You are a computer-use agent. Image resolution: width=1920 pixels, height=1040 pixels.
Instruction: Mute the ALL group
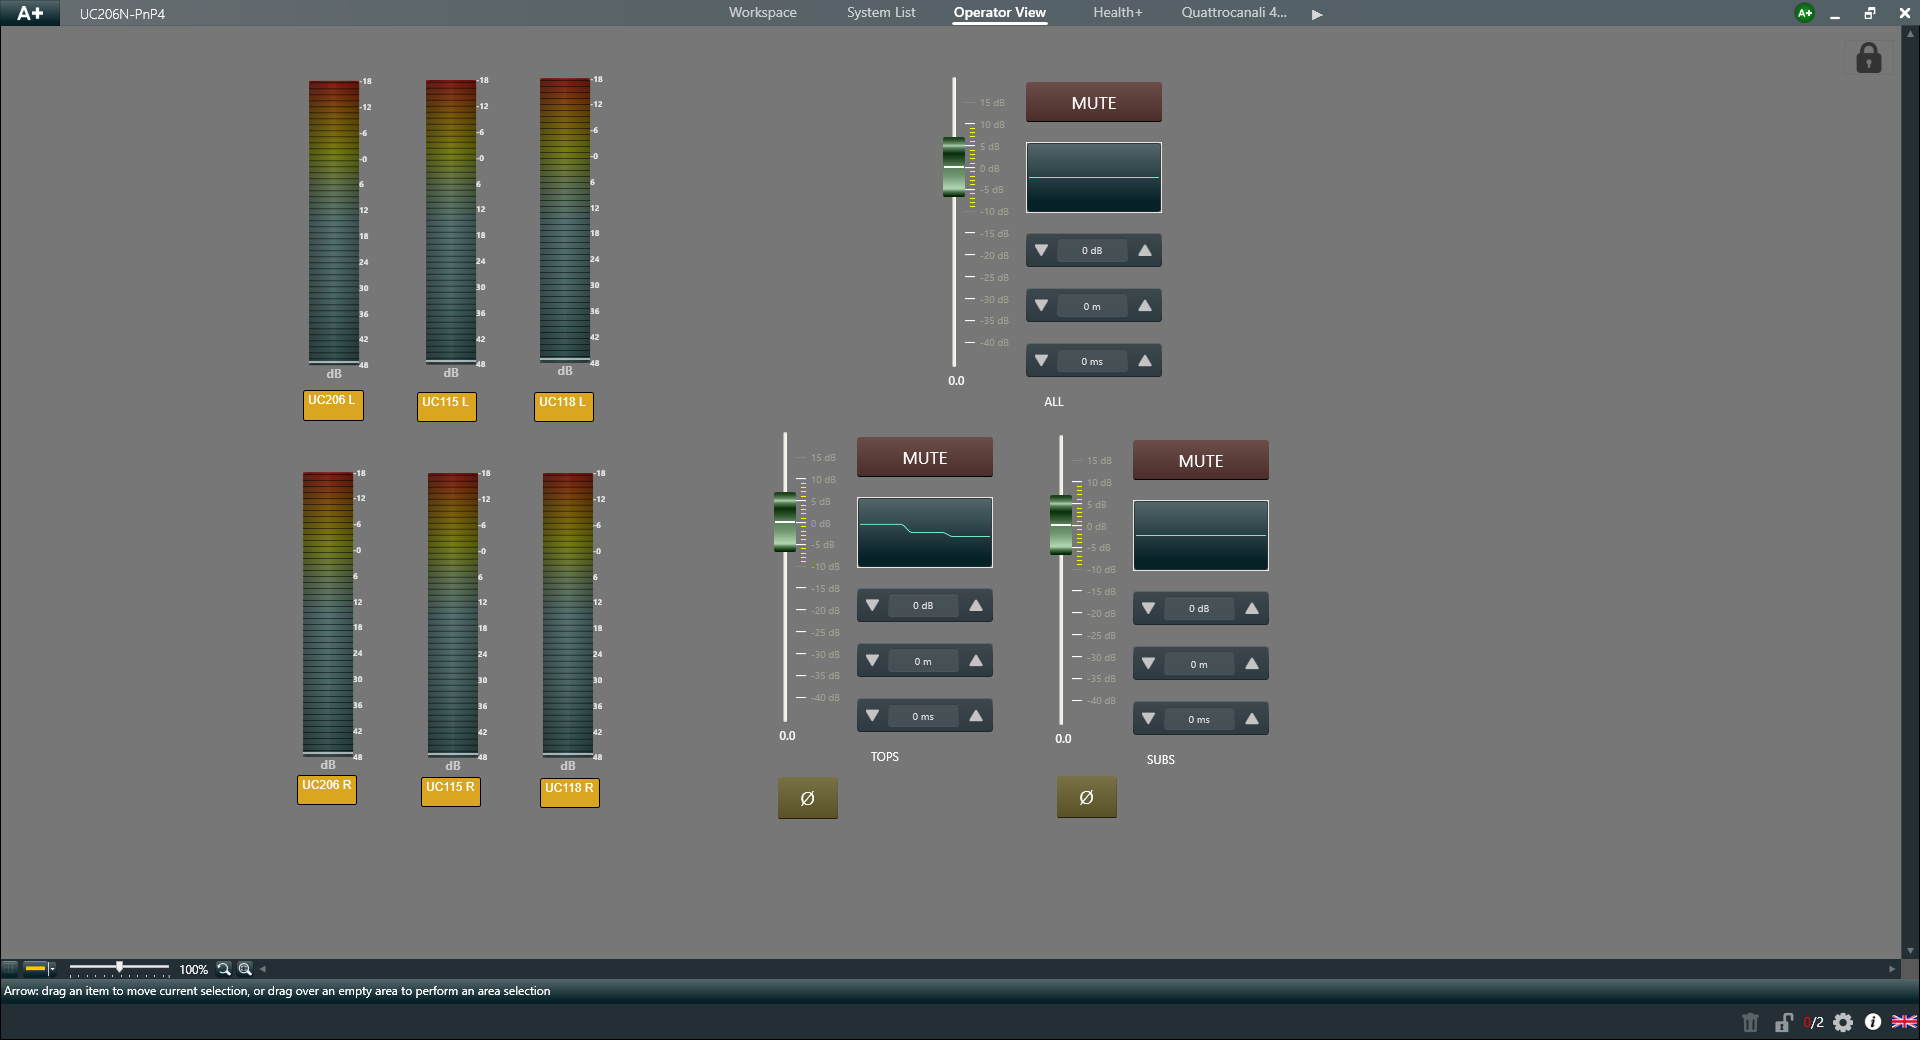[1093, 103]
